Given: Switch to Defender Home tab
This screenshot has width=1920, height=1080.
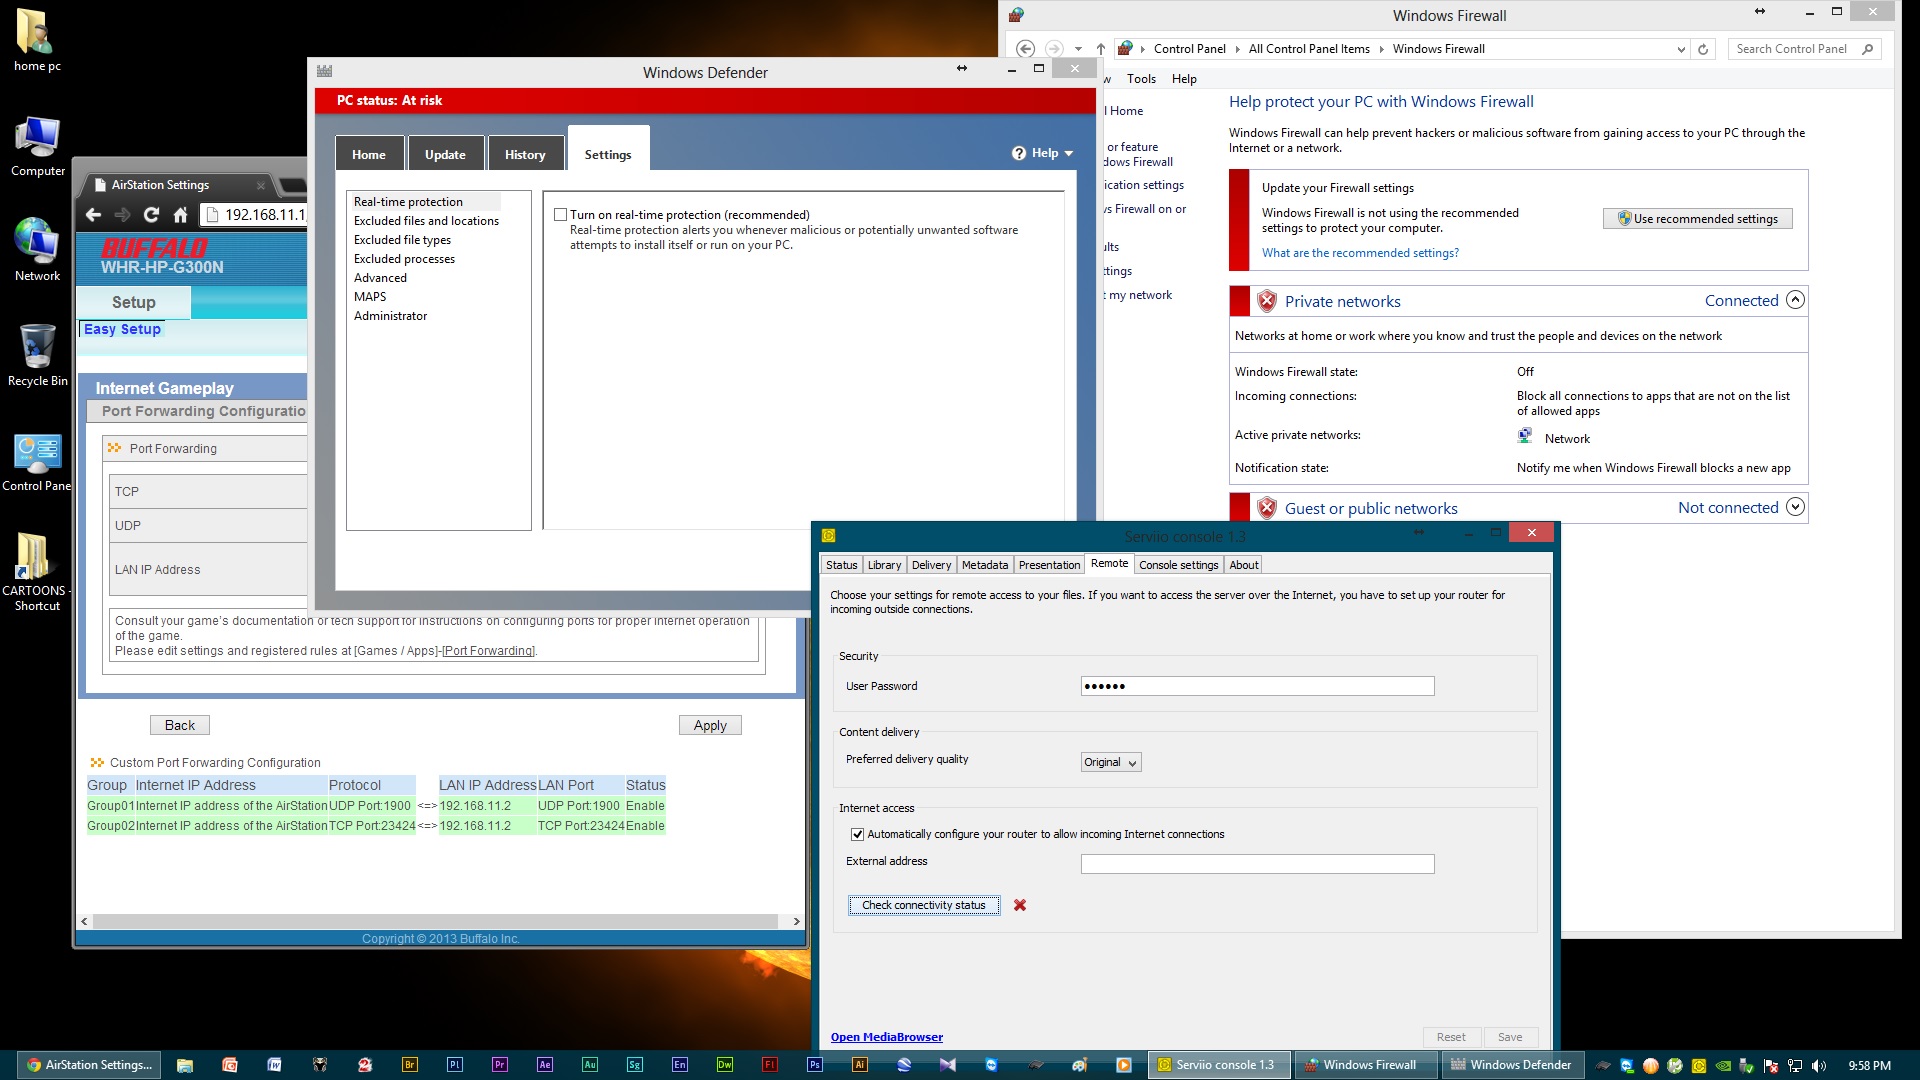Looking at the screenshot, I should pos(369,154).
